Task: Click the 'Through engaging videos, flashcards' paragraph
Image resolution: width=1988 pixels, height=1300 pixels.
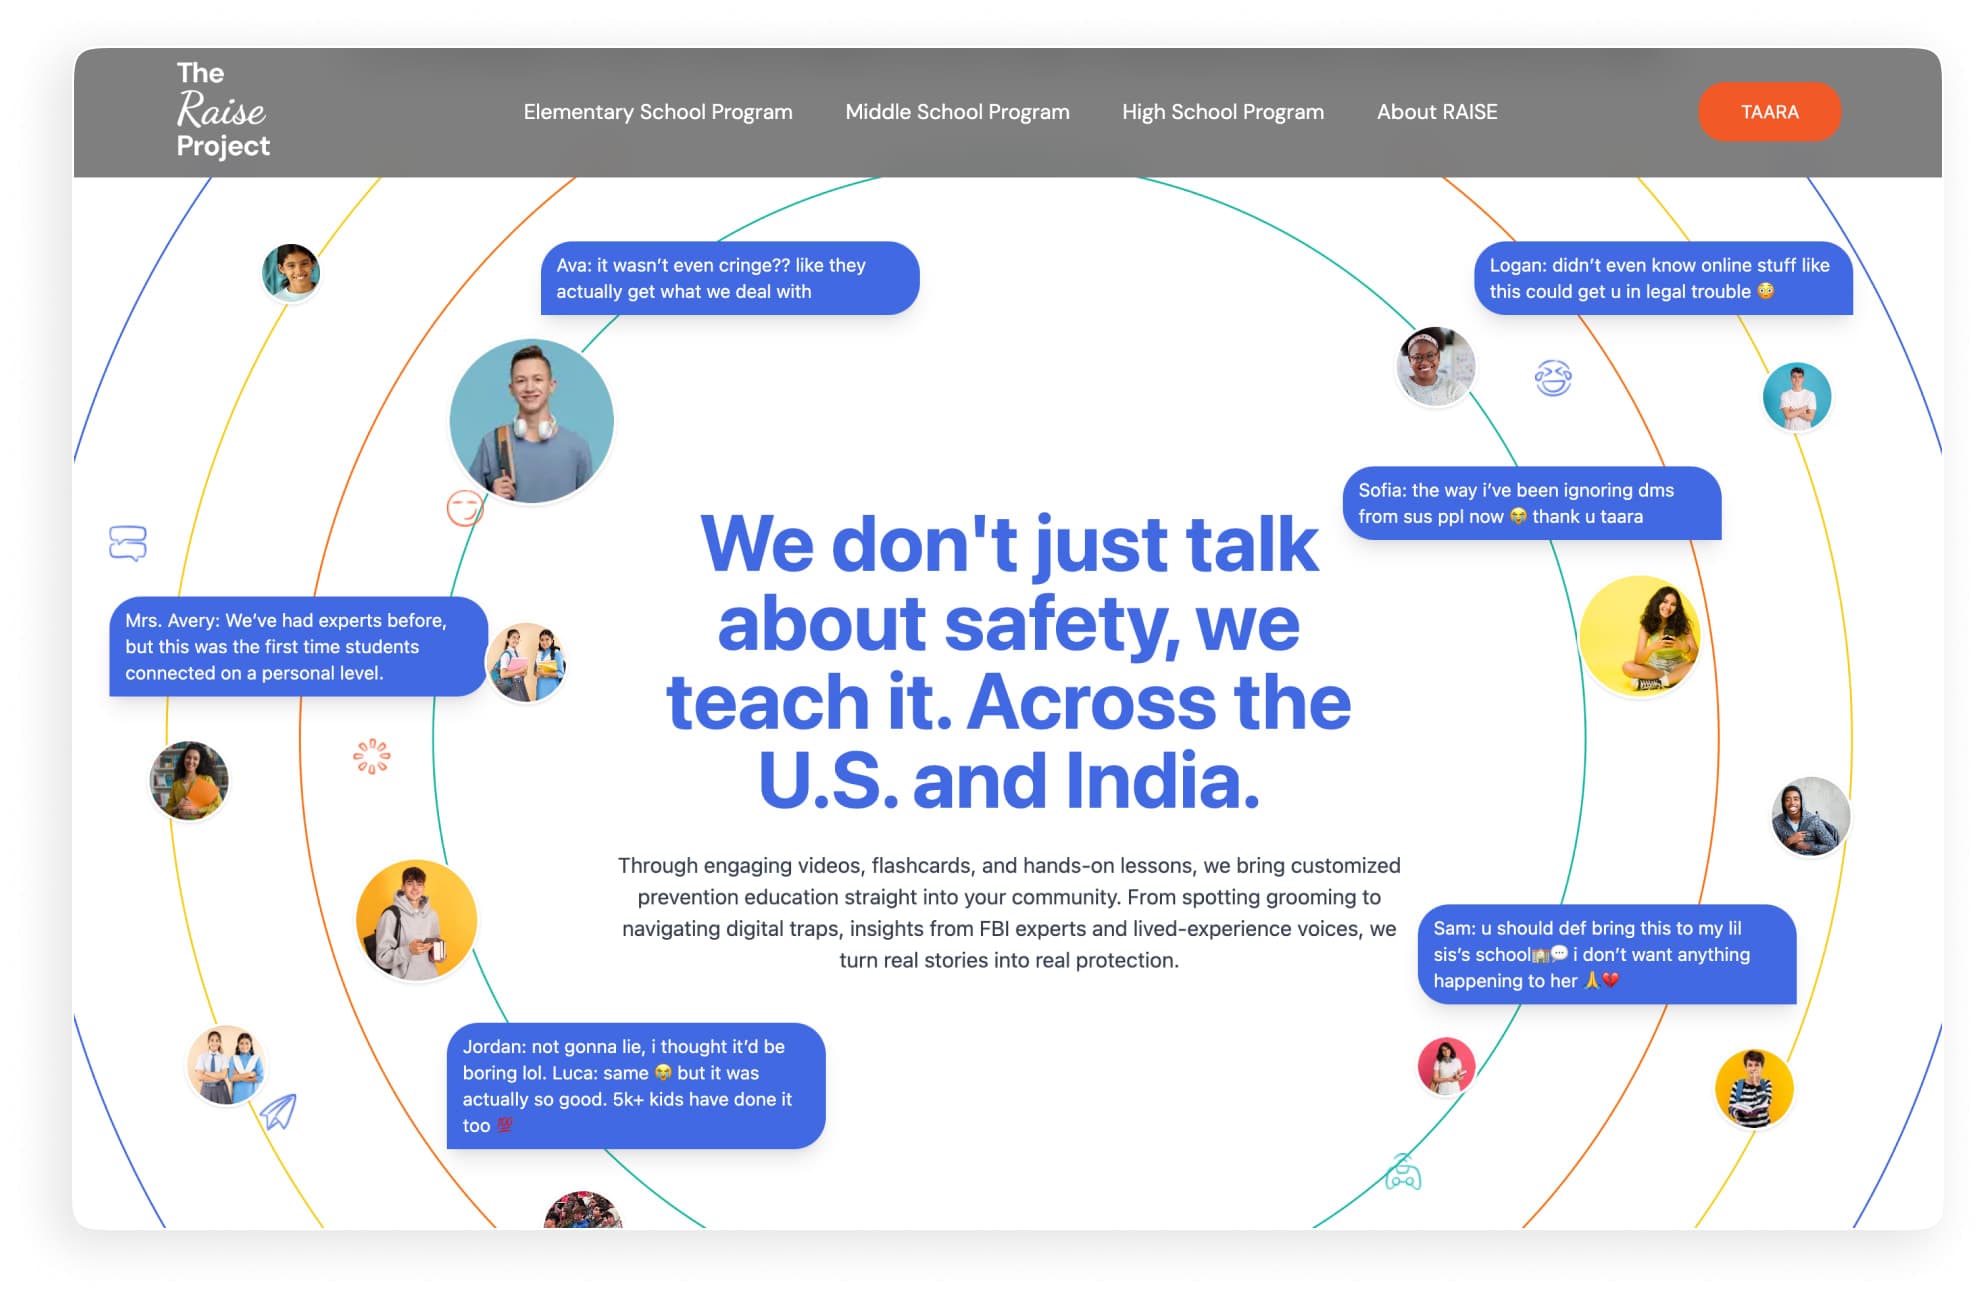Action: pyautogui.click(x=1009, y=912)
